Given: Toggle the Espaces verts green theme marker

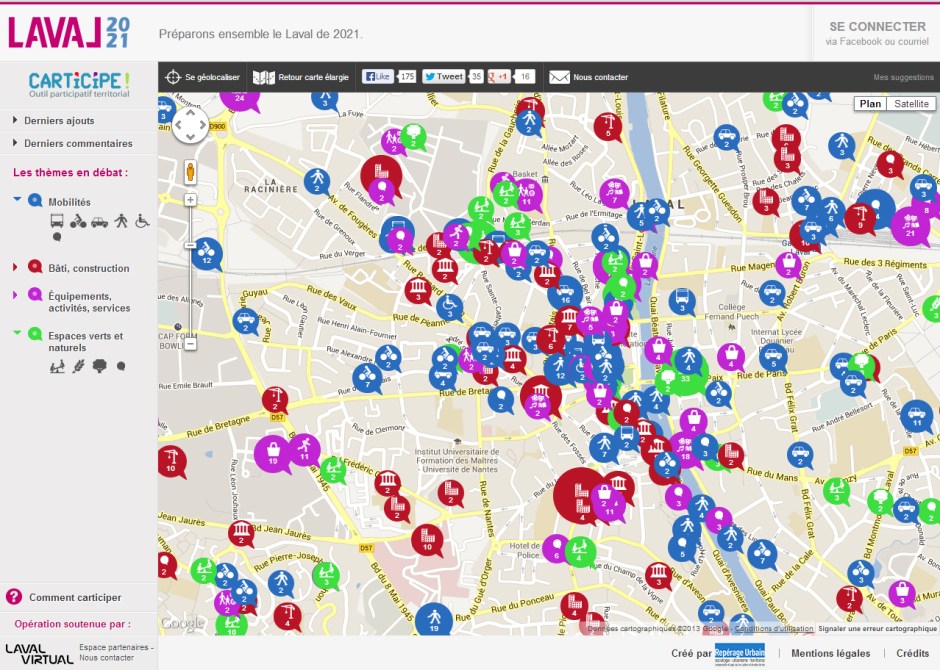Looking at the screenshot, I should click(x=35, y=334).
